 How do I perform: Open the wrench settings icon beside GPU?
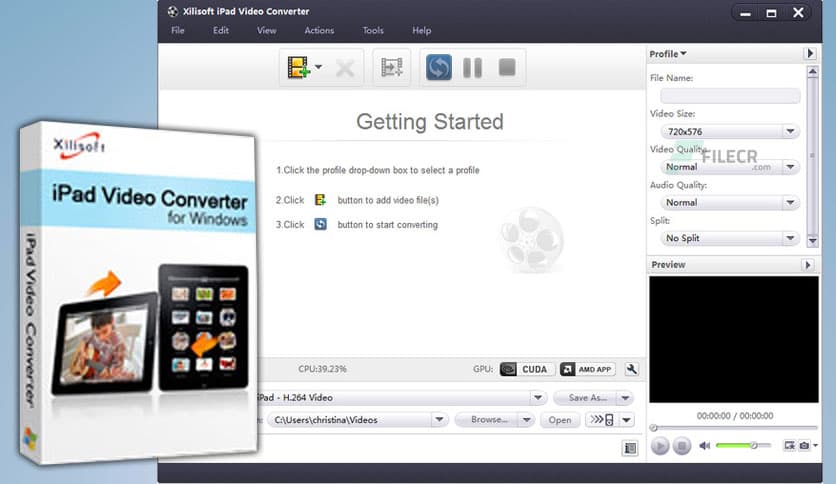click(x=631, y=369)
